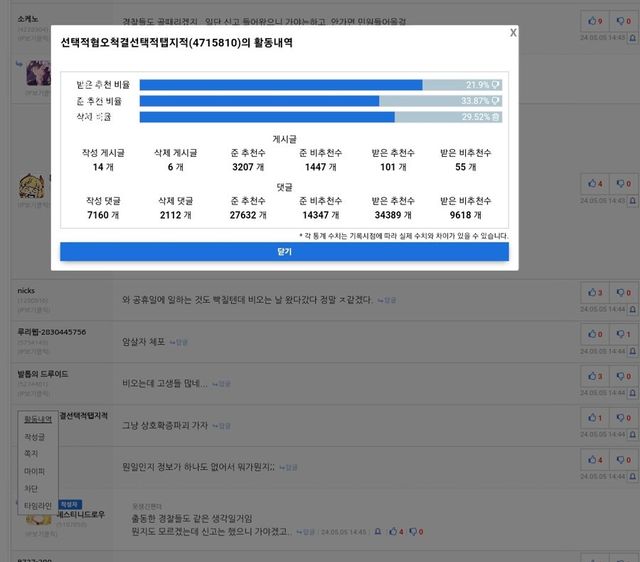This screenshot has width=640, height=562.
Task: Downvote the '암살자 체포' comment
Action: [x=622, y=334]
